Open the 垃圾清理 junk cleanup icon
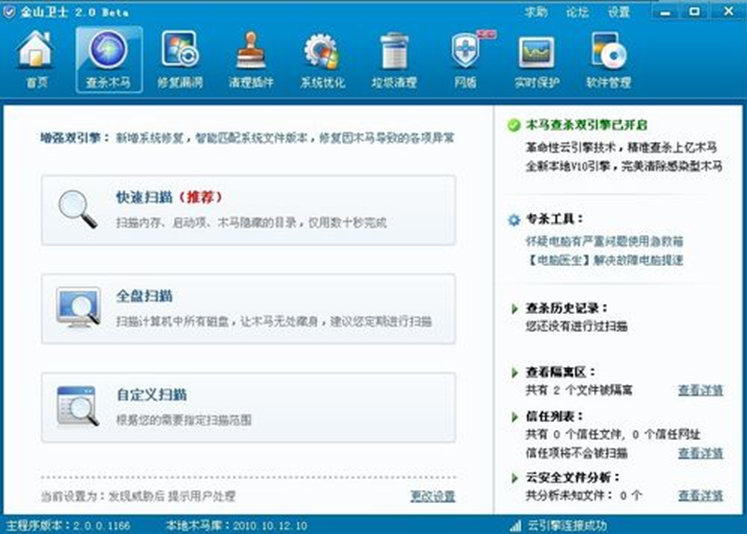 click(394, 60)
